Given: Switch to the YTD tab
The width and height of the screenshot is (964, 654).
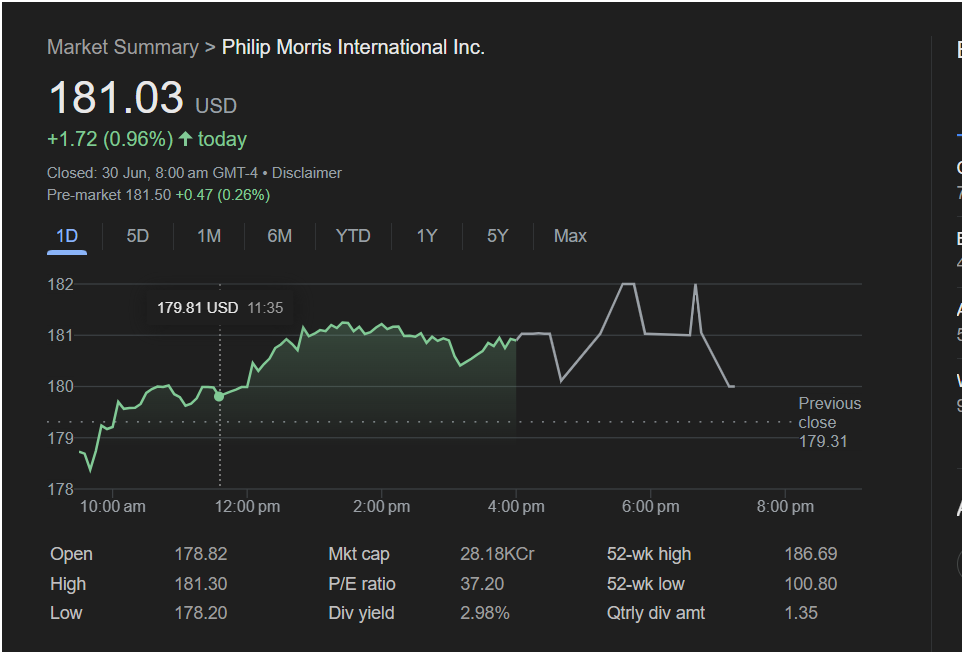Looking at the screenshot, I should tap(353, 236).
